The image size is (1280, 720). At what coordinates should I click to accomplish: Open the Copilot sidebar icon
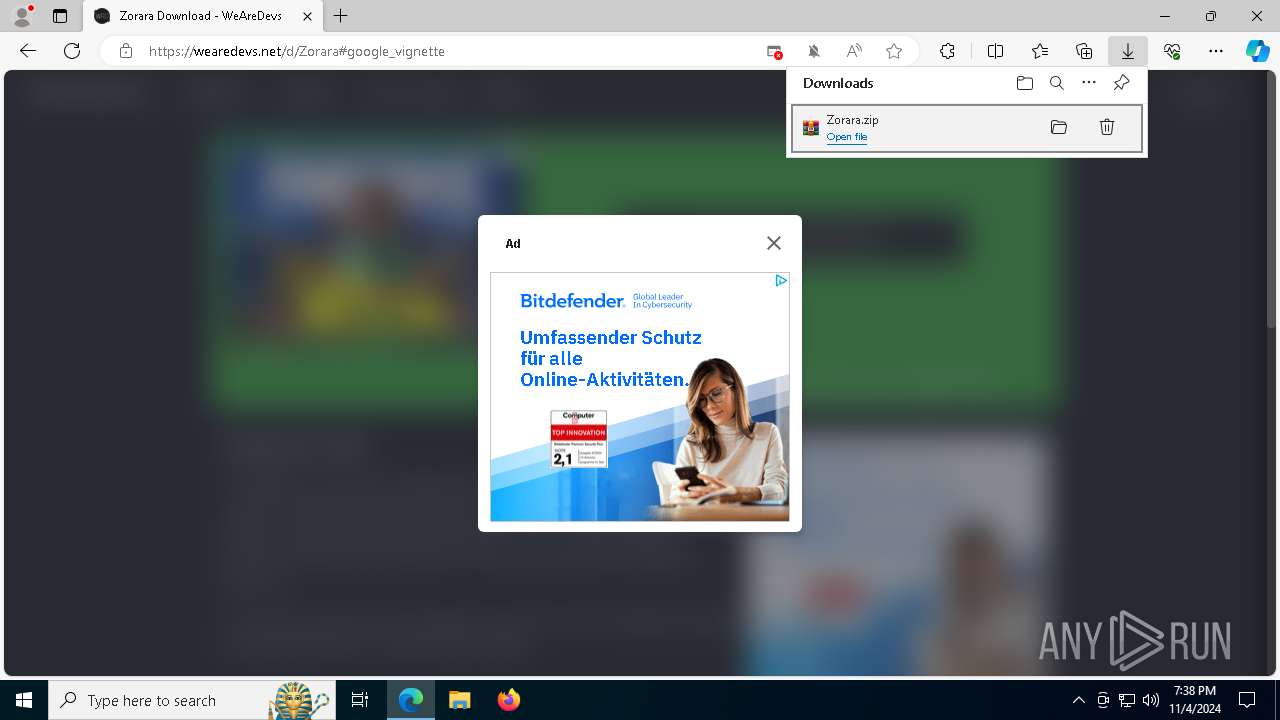1258,51
